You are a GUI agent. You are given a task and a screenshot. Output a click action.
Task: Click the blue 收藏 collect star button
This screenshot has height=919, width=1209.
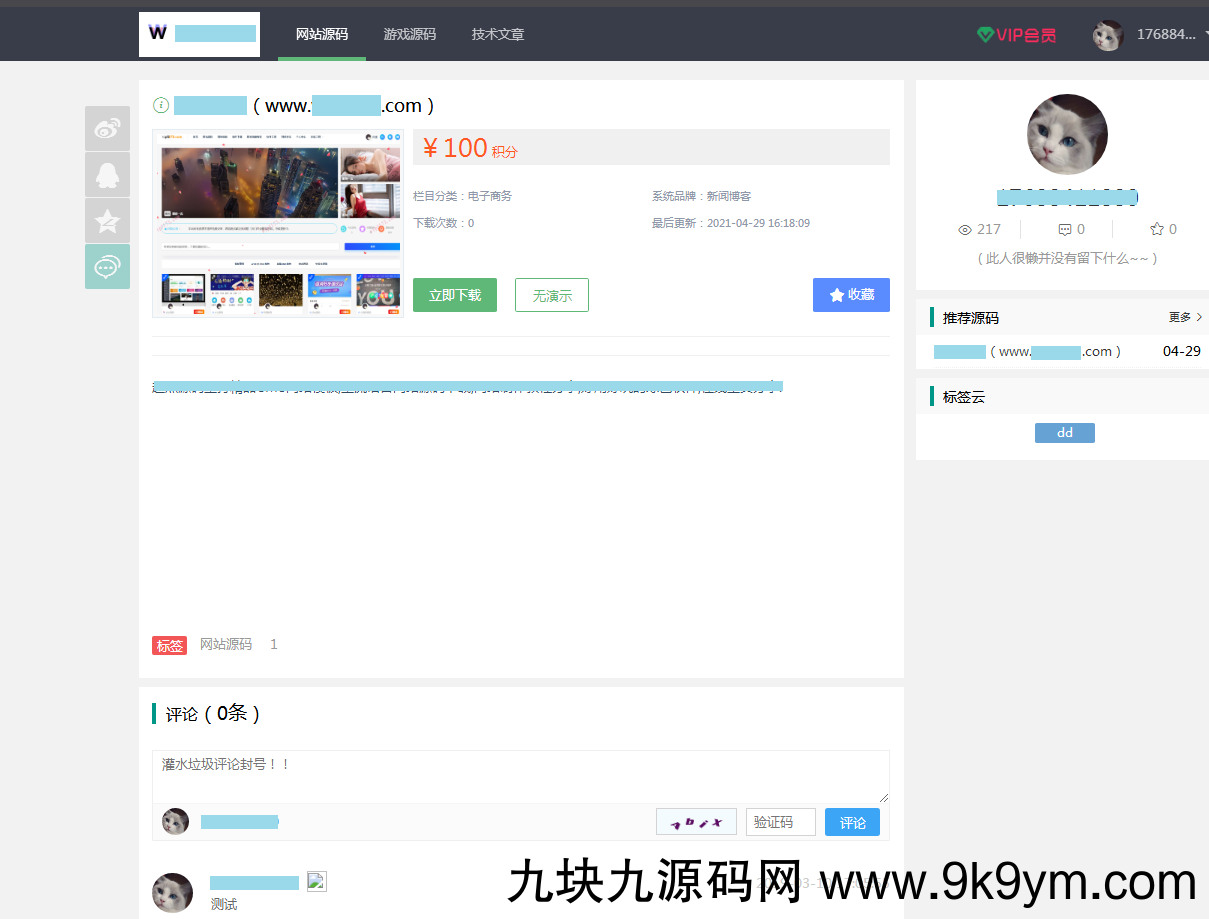(851, 294)
